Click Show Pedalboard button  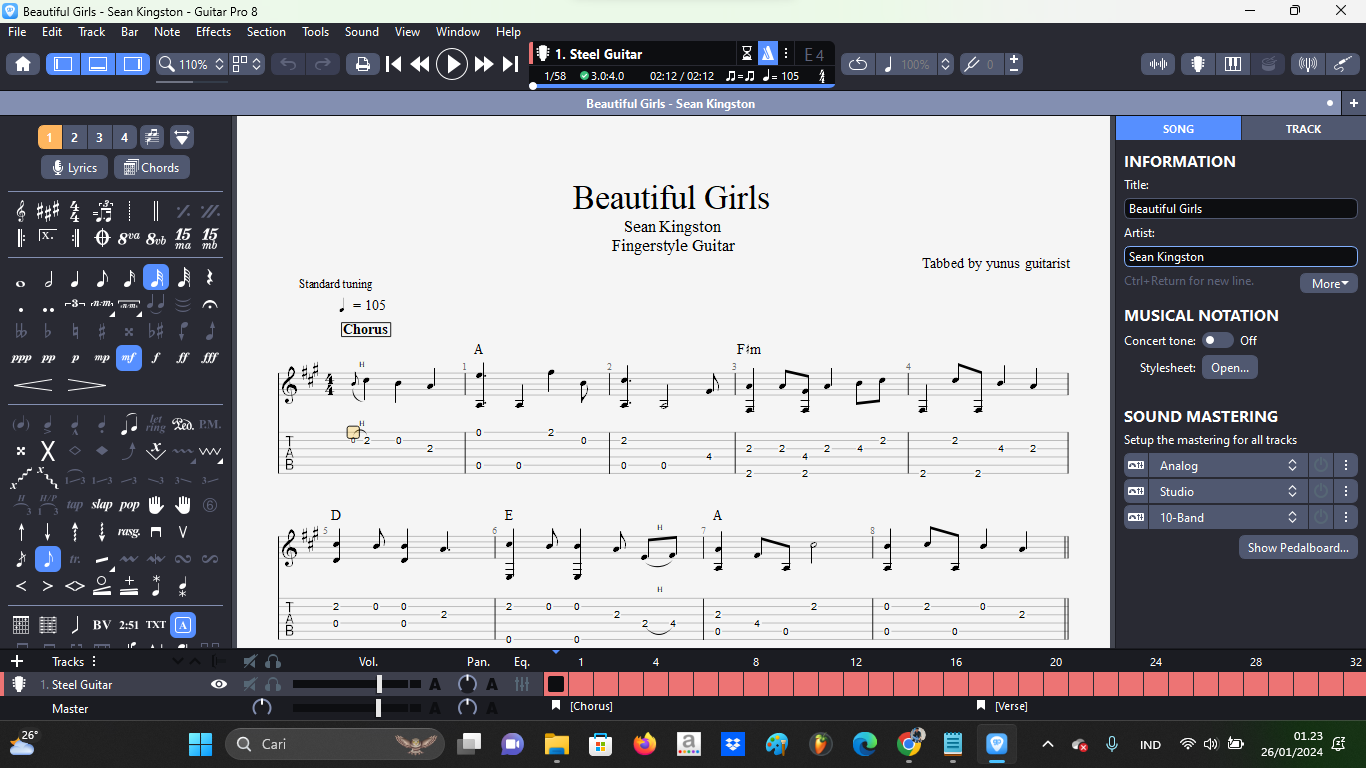point(1298,547)
